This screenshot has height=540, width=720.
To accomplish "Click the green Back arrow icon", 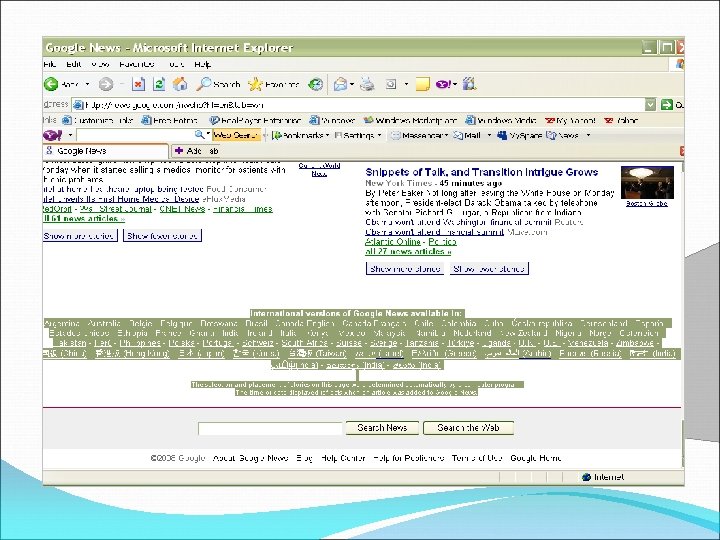I will coord(51,84).
